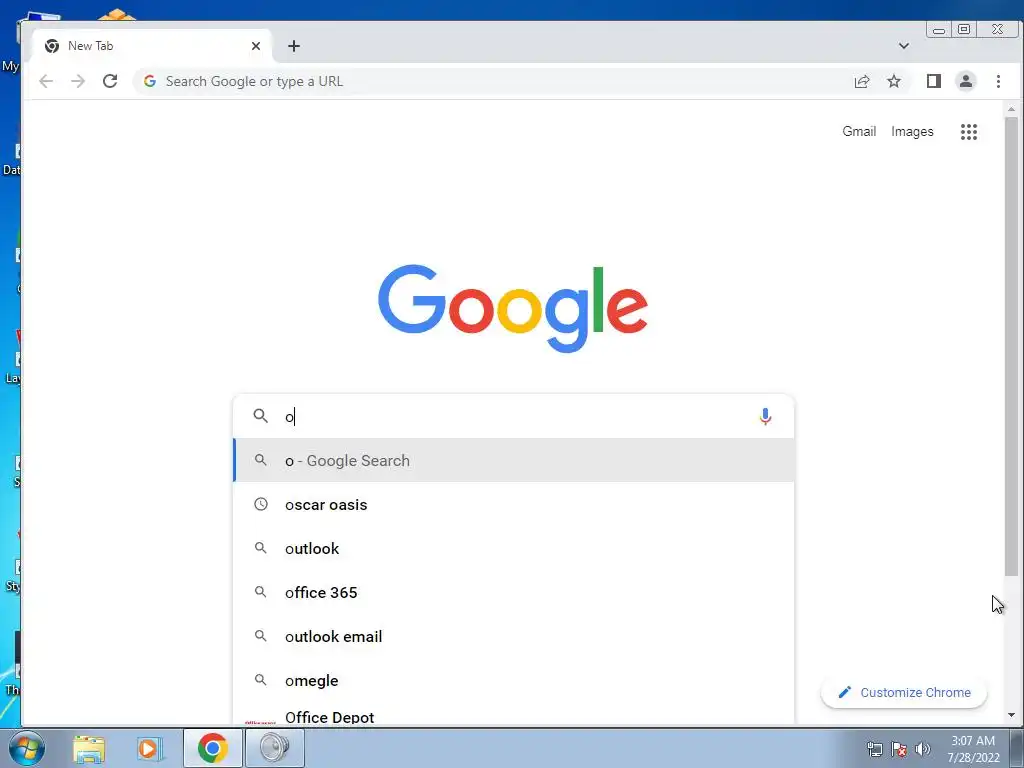Click the scrollbar up arrow
This screenshot has width=1024, height=768.
click(x=1011, y=108)
